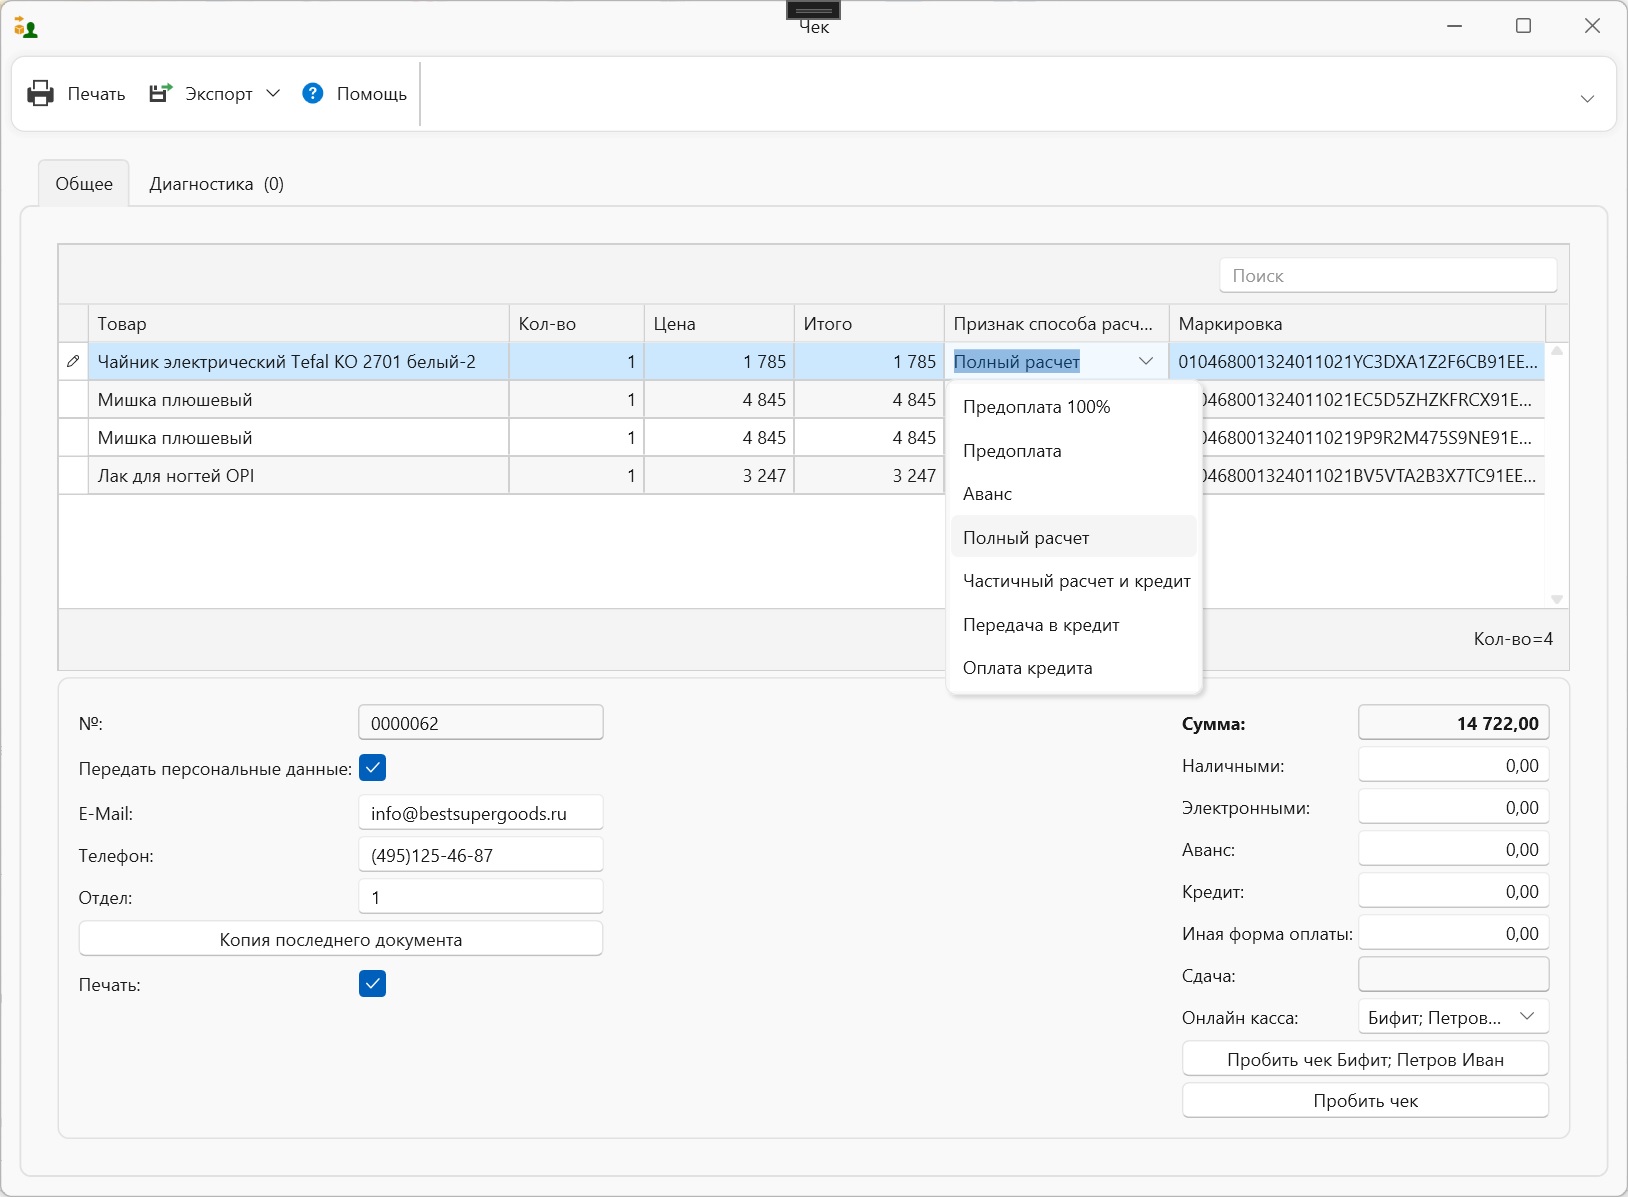The image size is (1628, 1197).
Task: Click the Отдел input field
Action: coord(481,897)
